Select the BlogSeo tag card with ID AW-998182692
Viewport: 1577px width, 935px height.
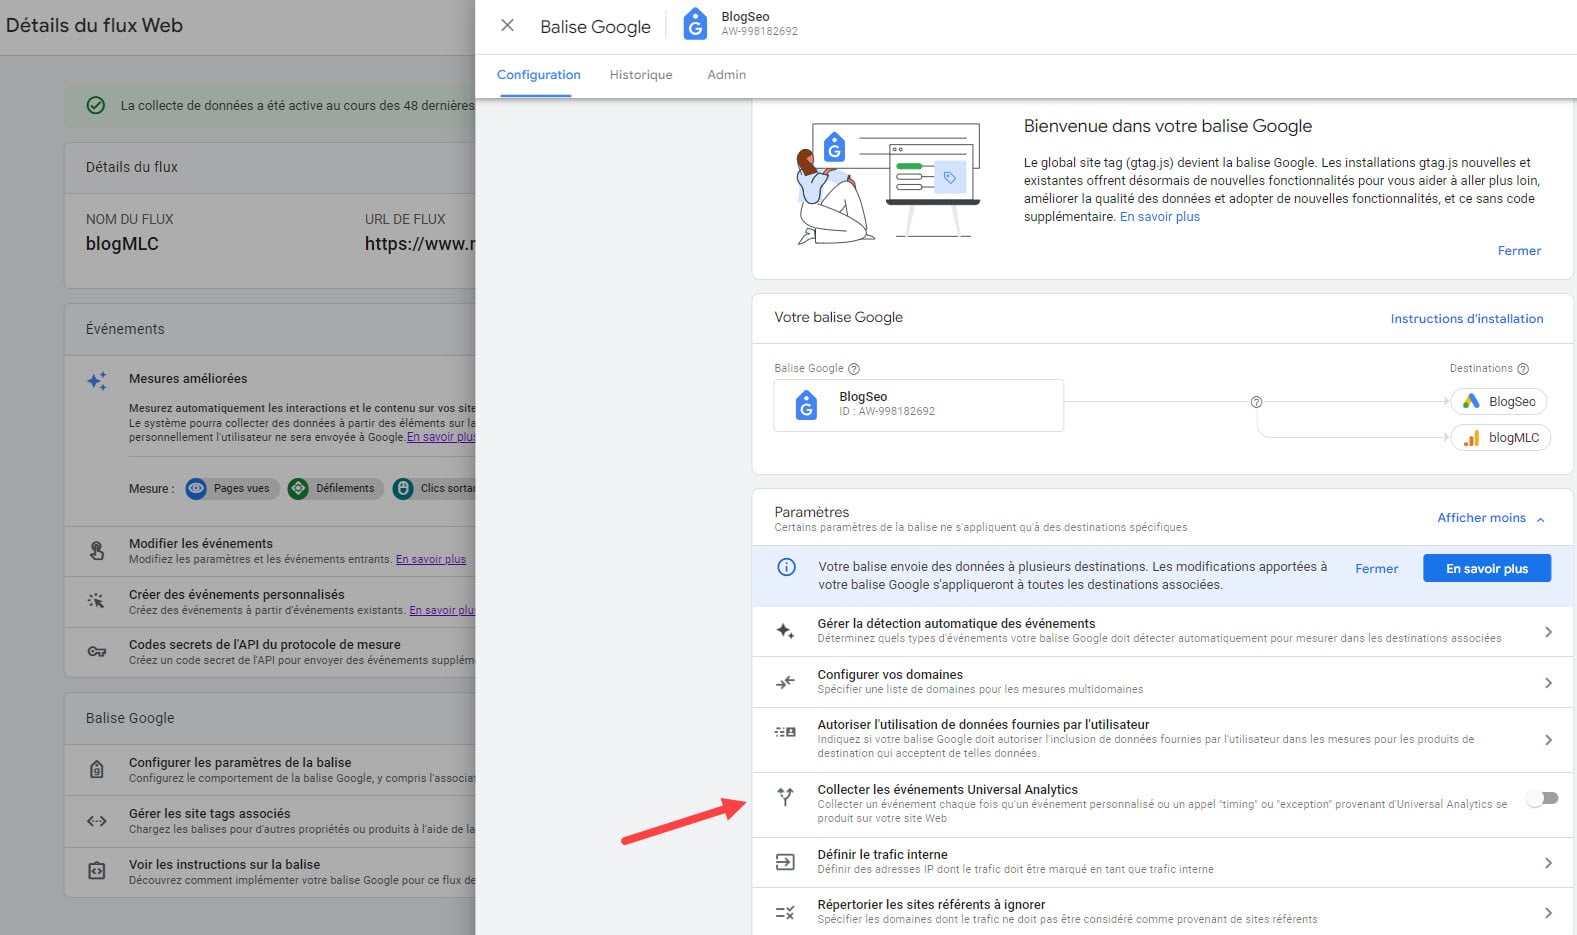(x=918, y=405)
